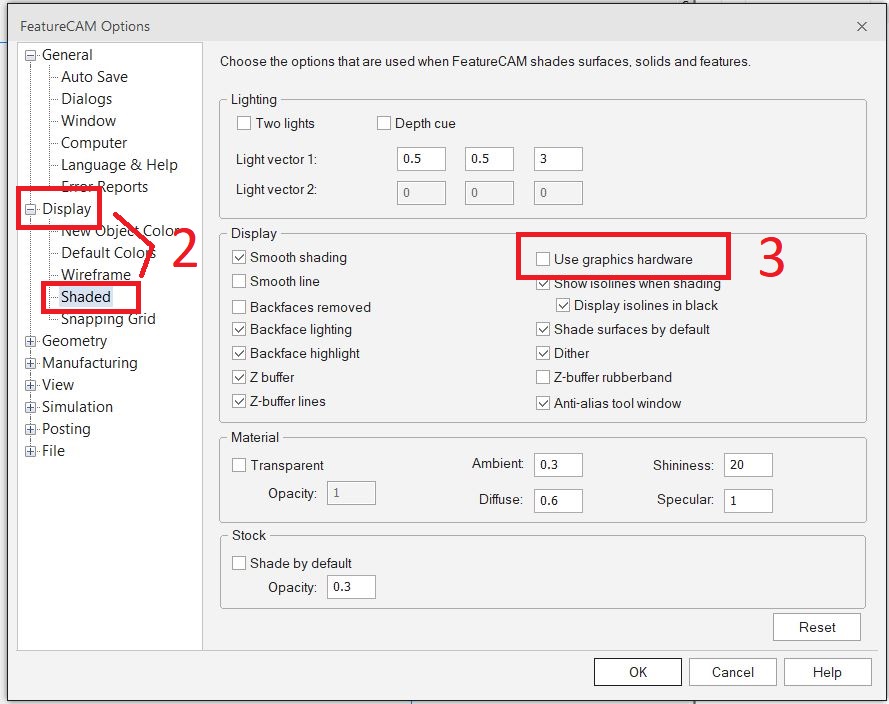Disable Backfaces removed
889x704 pixels.
coord(239,306)
